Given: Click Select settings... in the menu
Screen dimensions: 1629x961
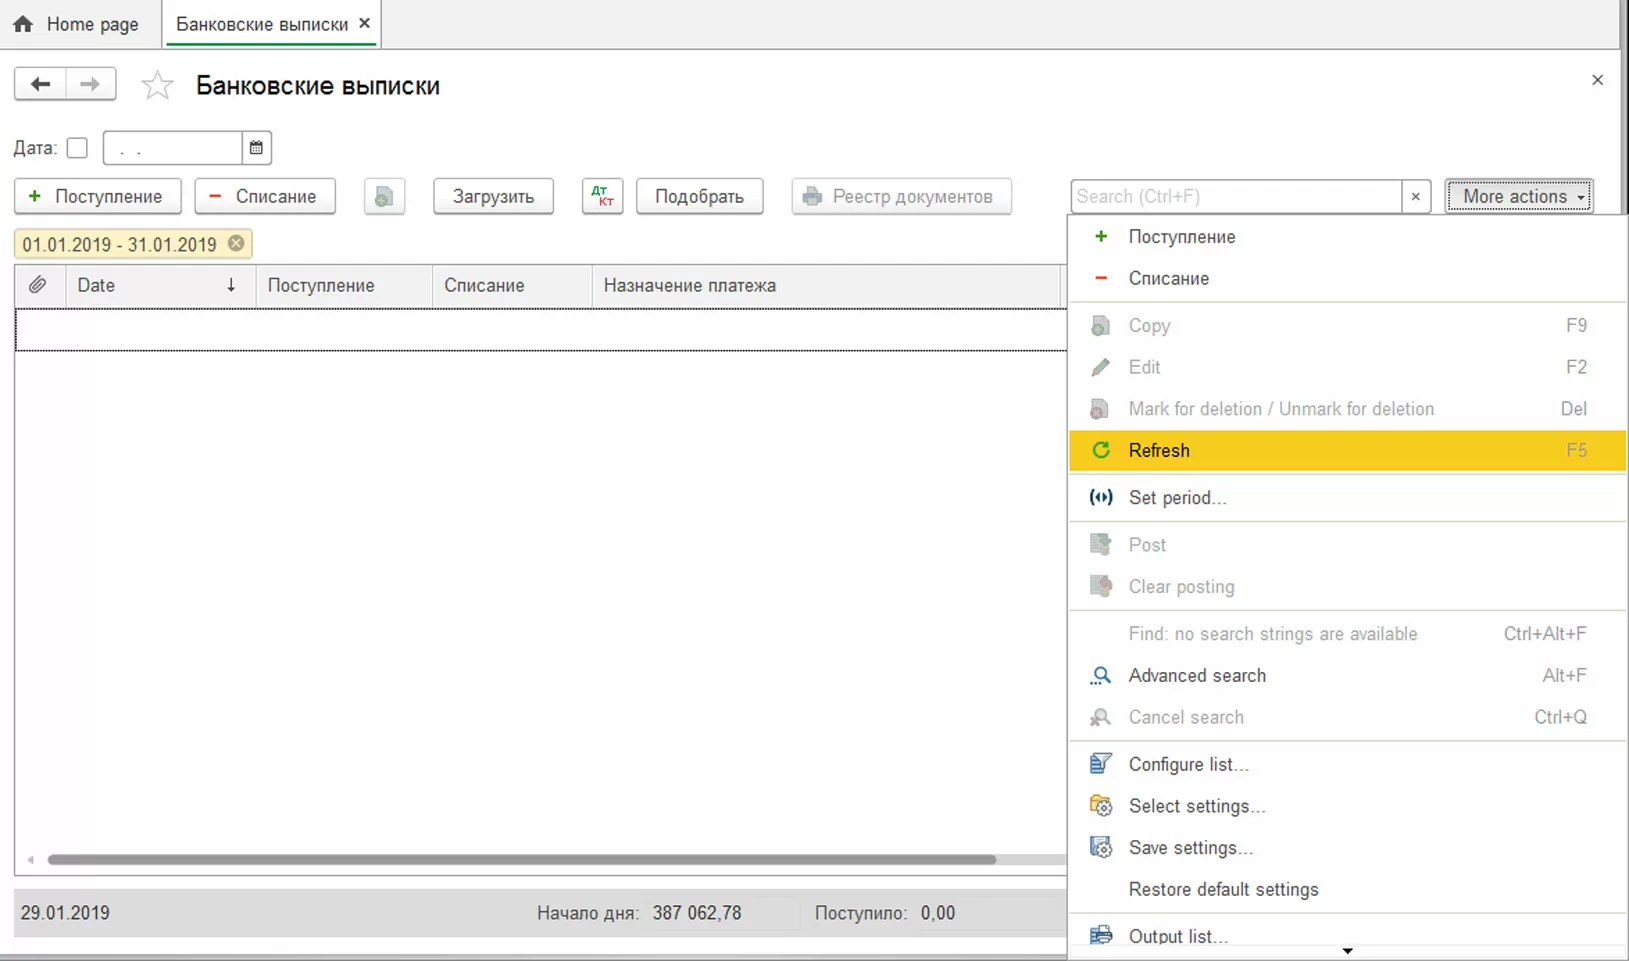Looking at the screenshot, I should click(1347, 806).
